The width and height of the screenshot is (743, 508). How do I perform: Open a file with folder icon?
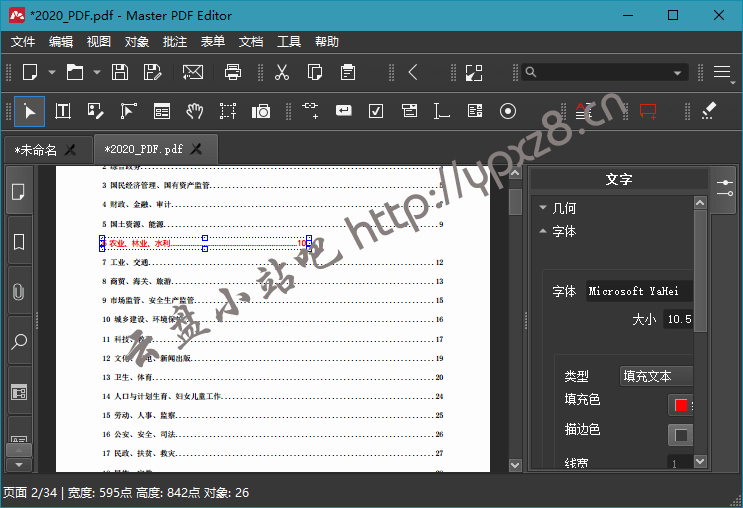[75, 73]
